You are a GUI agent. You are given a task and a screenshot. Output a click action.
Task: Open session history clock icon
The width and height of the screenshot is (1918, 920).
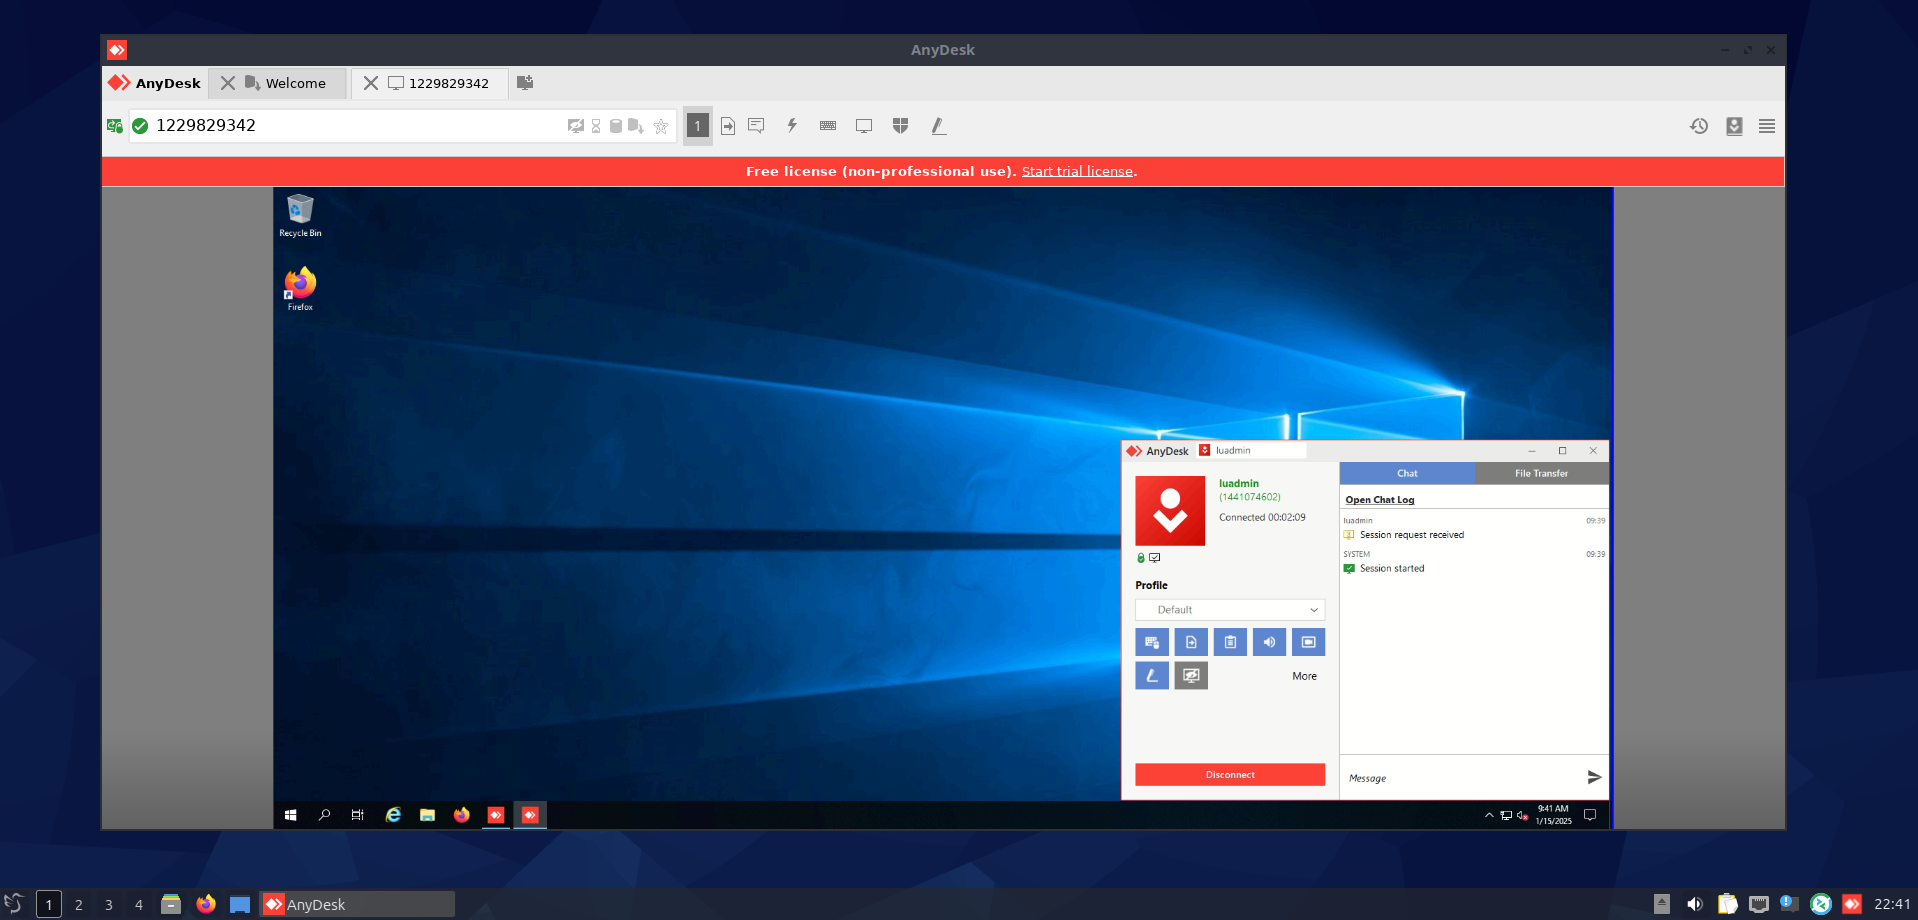(x=1699, y=126)
